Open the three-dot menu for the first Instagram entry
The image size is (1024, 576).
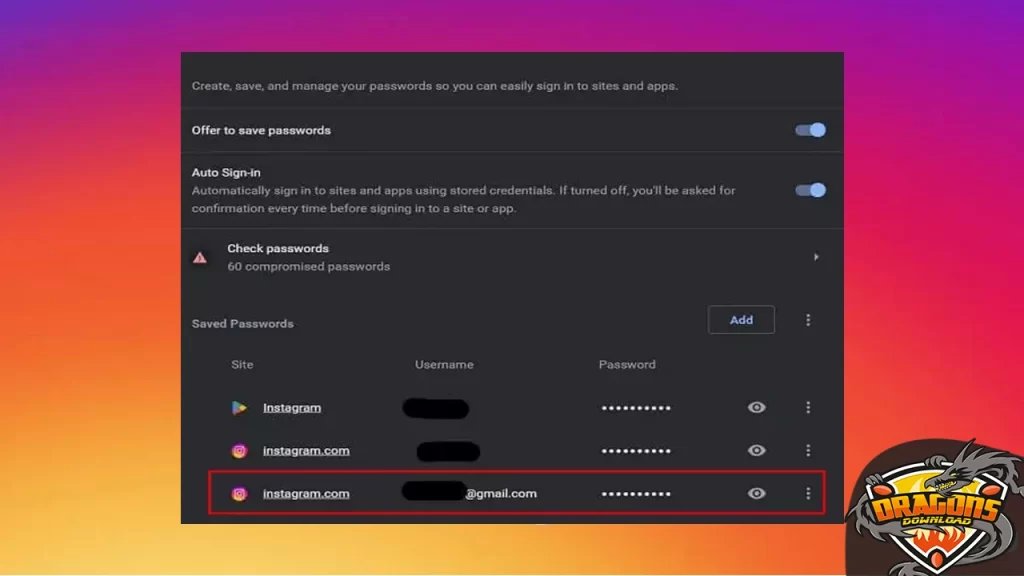point(808,407)
